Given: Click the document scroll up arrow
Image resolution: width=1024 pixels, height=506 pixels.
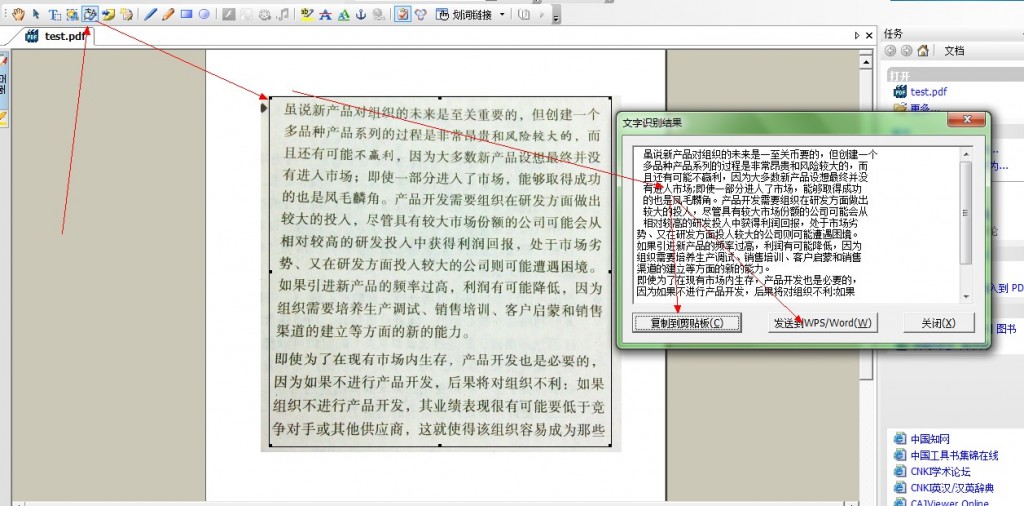Looking at the screenshot, I should (x=866, y=62).
